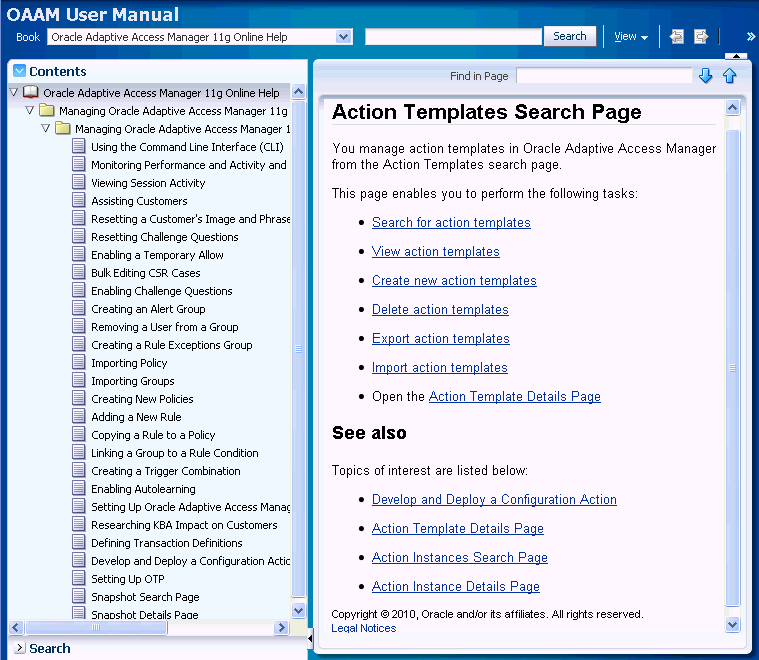
Task: Open Action Instance Details Page link
Action: tap(455, 586)
